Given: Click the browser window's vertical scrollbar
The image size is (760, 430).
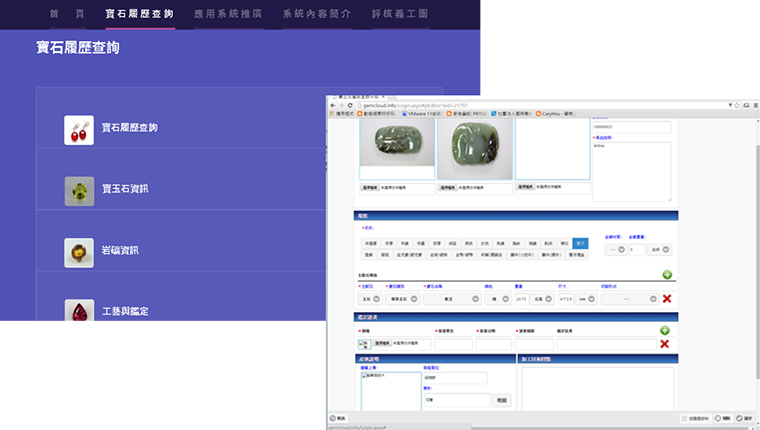Looking at the screenshot, I should [757, 262].
